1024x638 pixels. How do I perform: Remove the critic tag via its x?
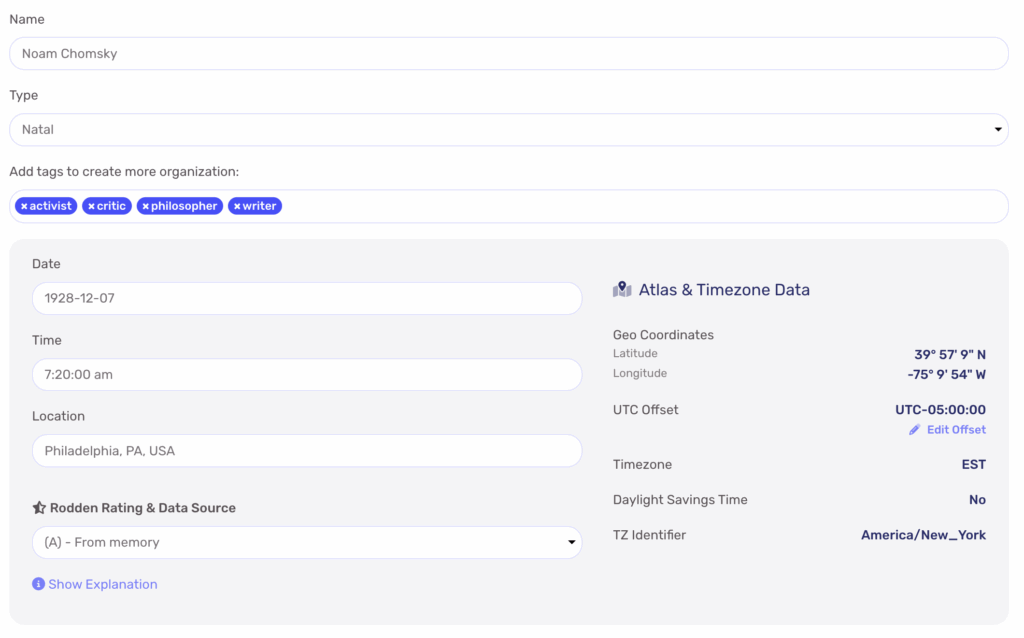[91, 206]
